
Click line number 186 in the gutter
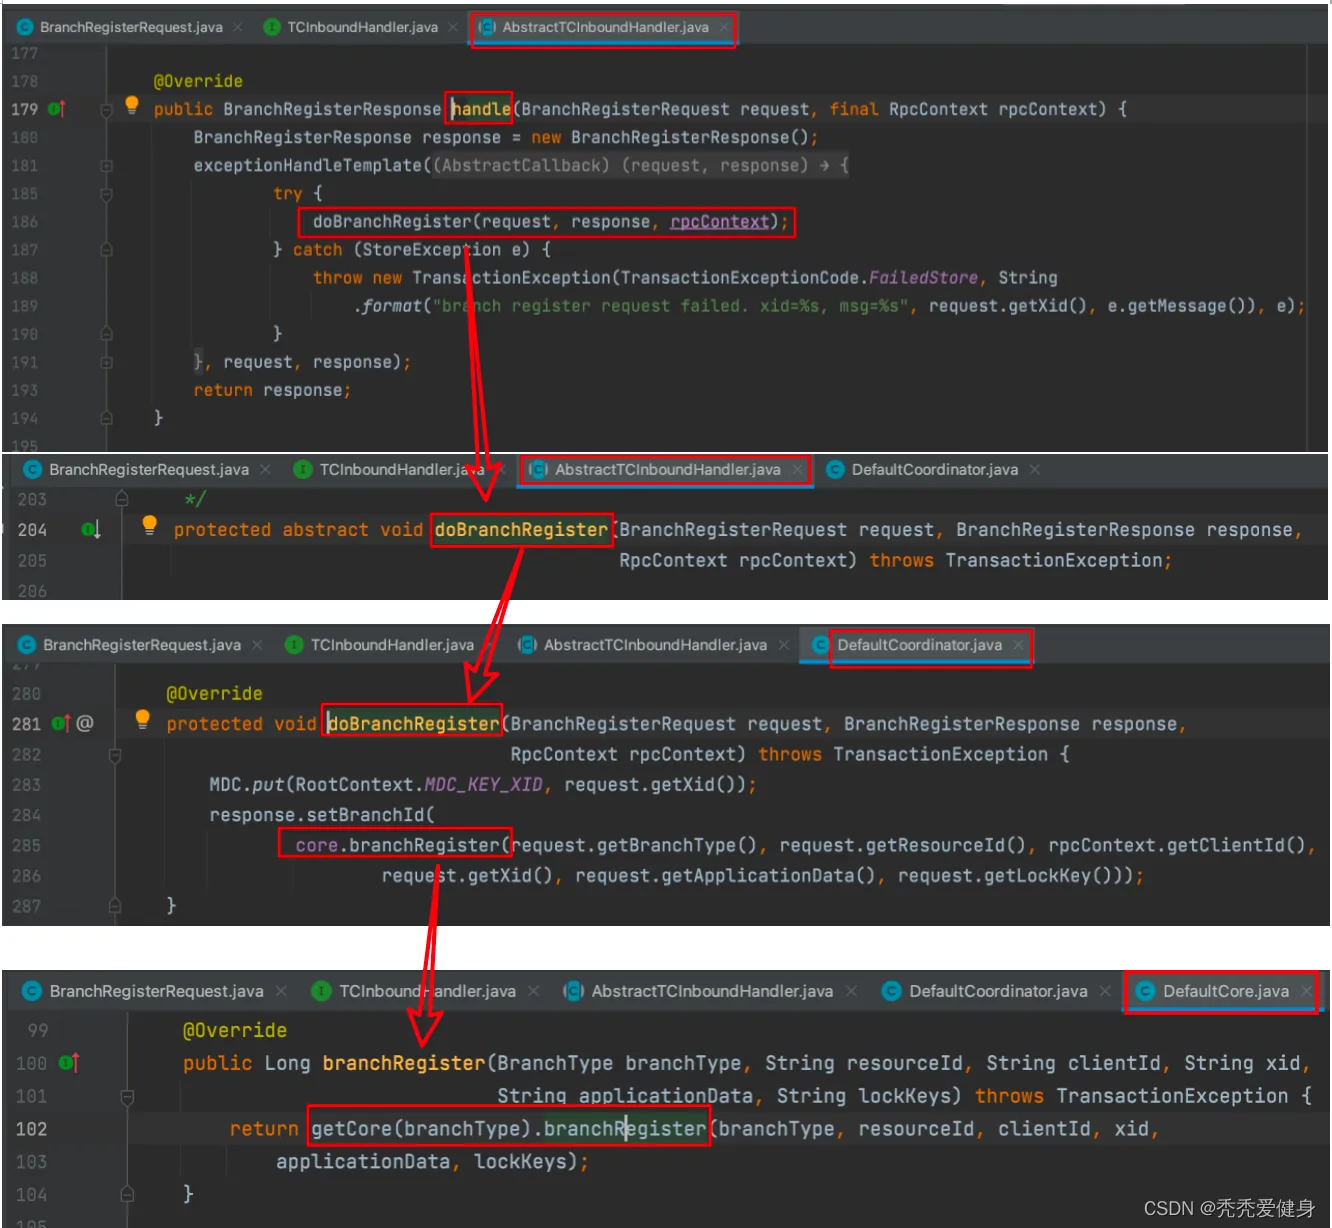[x=24, y=222]
